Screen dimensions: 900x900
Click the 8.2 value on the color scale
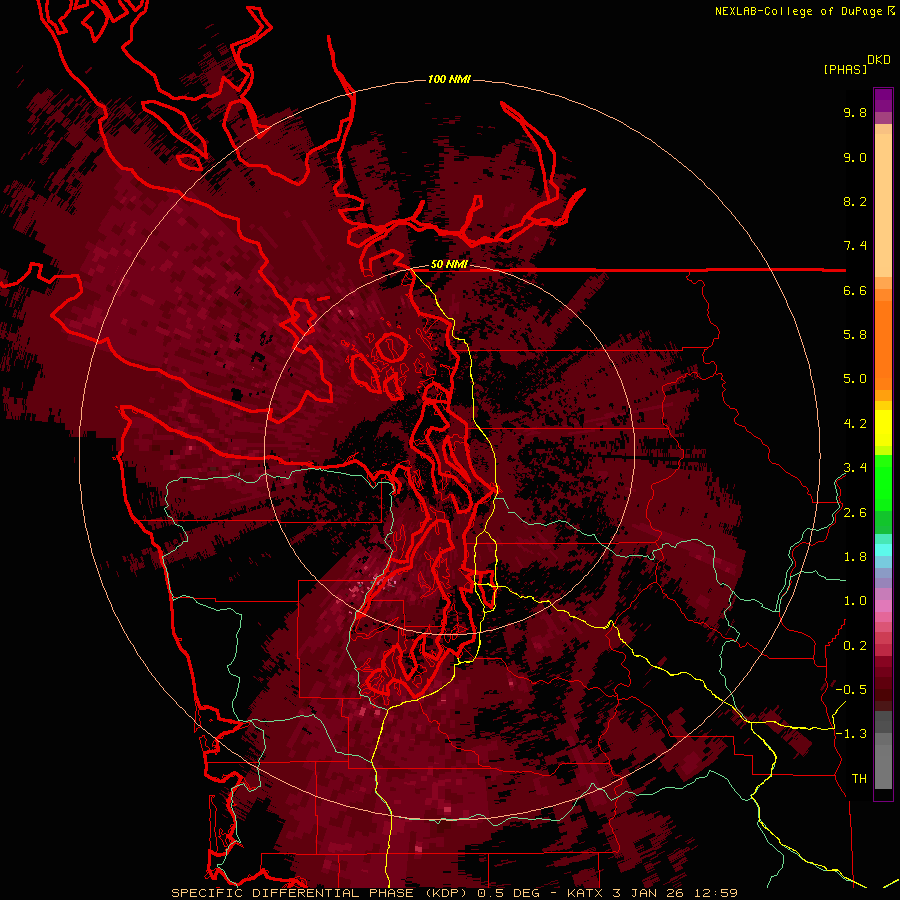855,201
